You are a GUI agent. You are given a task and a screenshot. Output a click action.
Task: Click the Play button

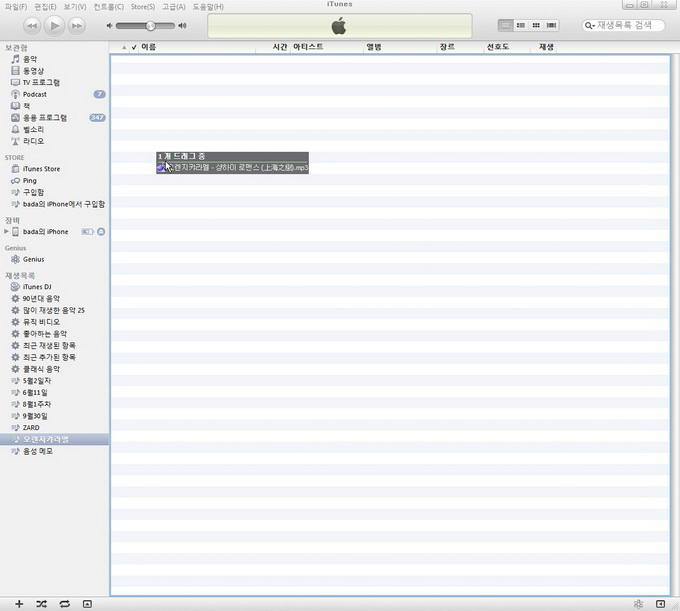pyautogui.click(x=55, y=26)
